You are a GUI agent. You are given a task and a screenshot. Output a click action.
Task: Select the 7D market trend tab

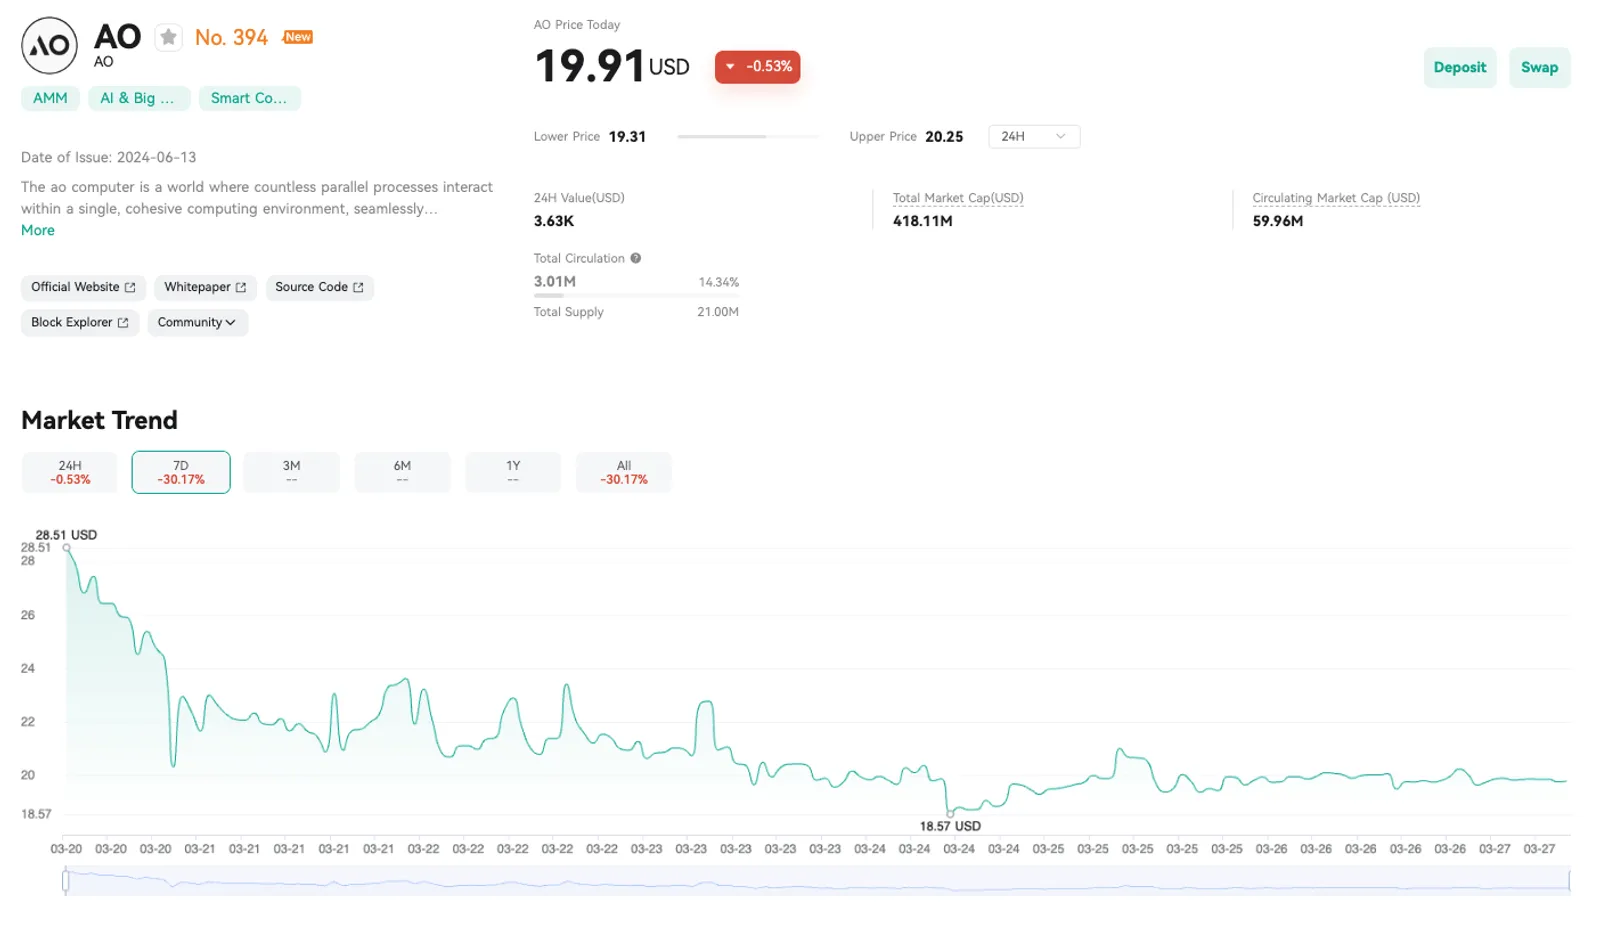181,472
